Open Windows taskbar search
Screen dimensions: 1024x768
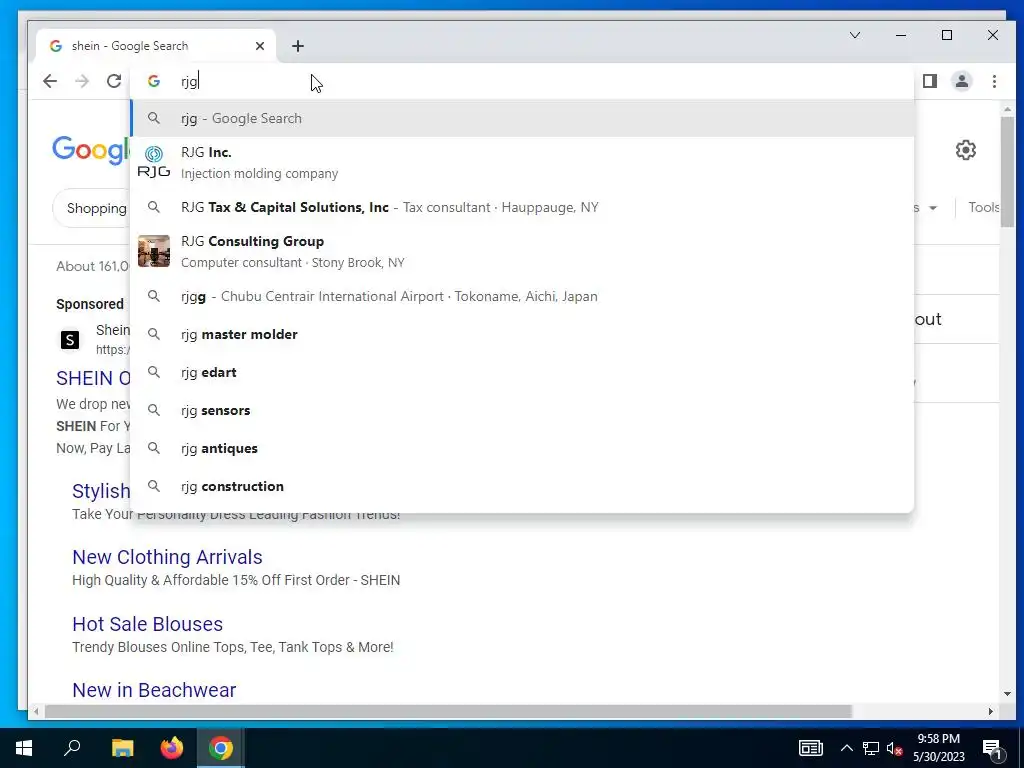click(x=72, y=748)
